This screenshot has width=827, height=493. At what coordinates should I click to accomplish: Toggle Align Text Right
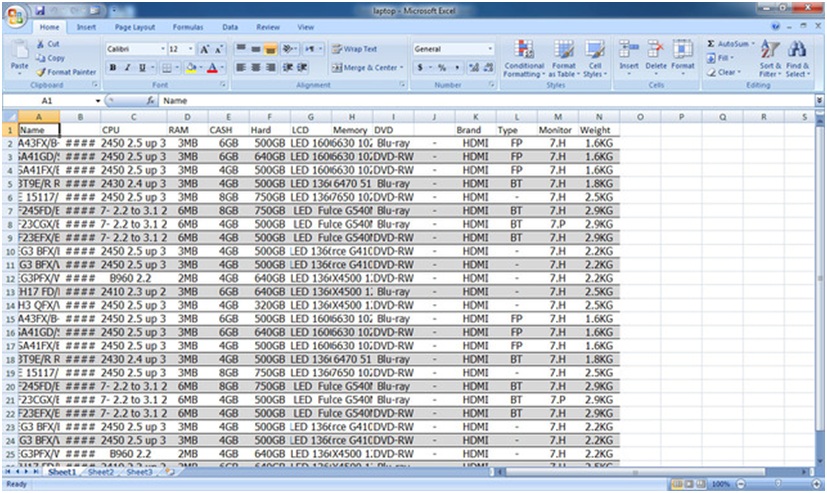271,67
